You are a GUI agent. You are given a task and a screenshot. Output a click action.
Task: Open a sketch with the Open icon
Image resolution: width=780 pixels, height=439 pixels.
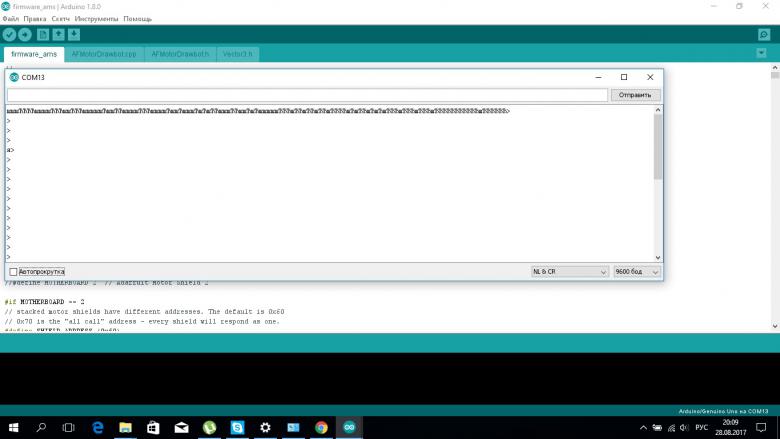(x=59, y=35)
